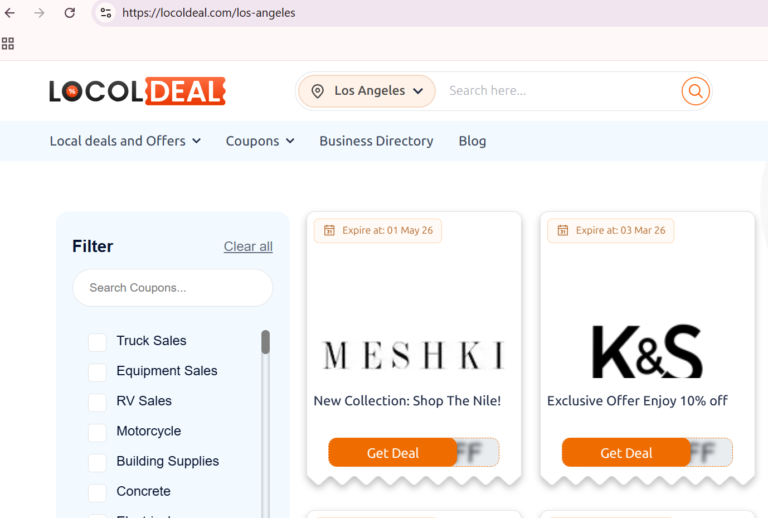768x518 pixels.
Task: Click the Expire at: 01 May 26 badge
Action: (378, 230)
